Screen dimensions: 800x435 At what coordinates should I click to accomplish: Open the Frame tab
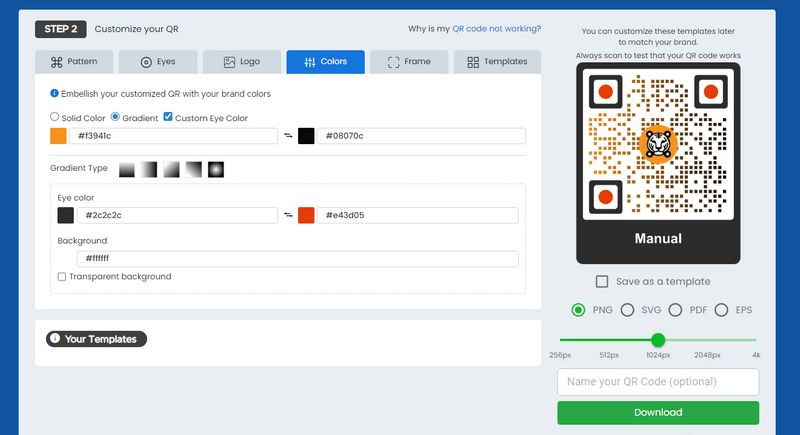410,62
